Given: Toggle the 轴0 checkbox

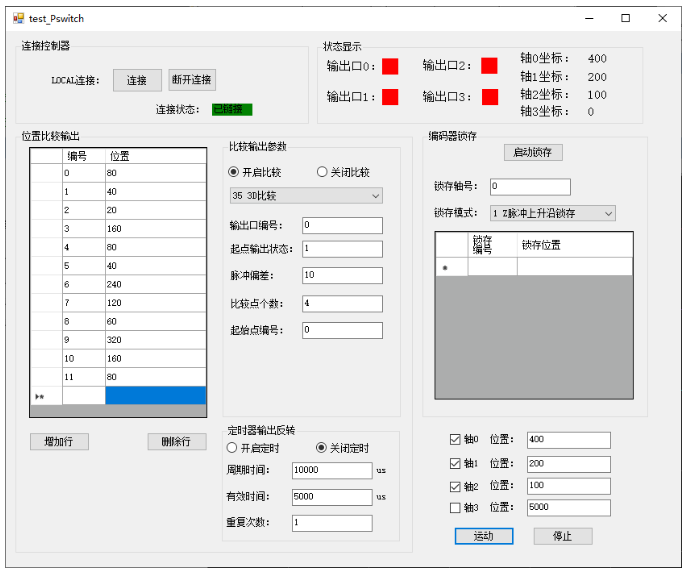Looking at the screenshot, I should [455, 439].
